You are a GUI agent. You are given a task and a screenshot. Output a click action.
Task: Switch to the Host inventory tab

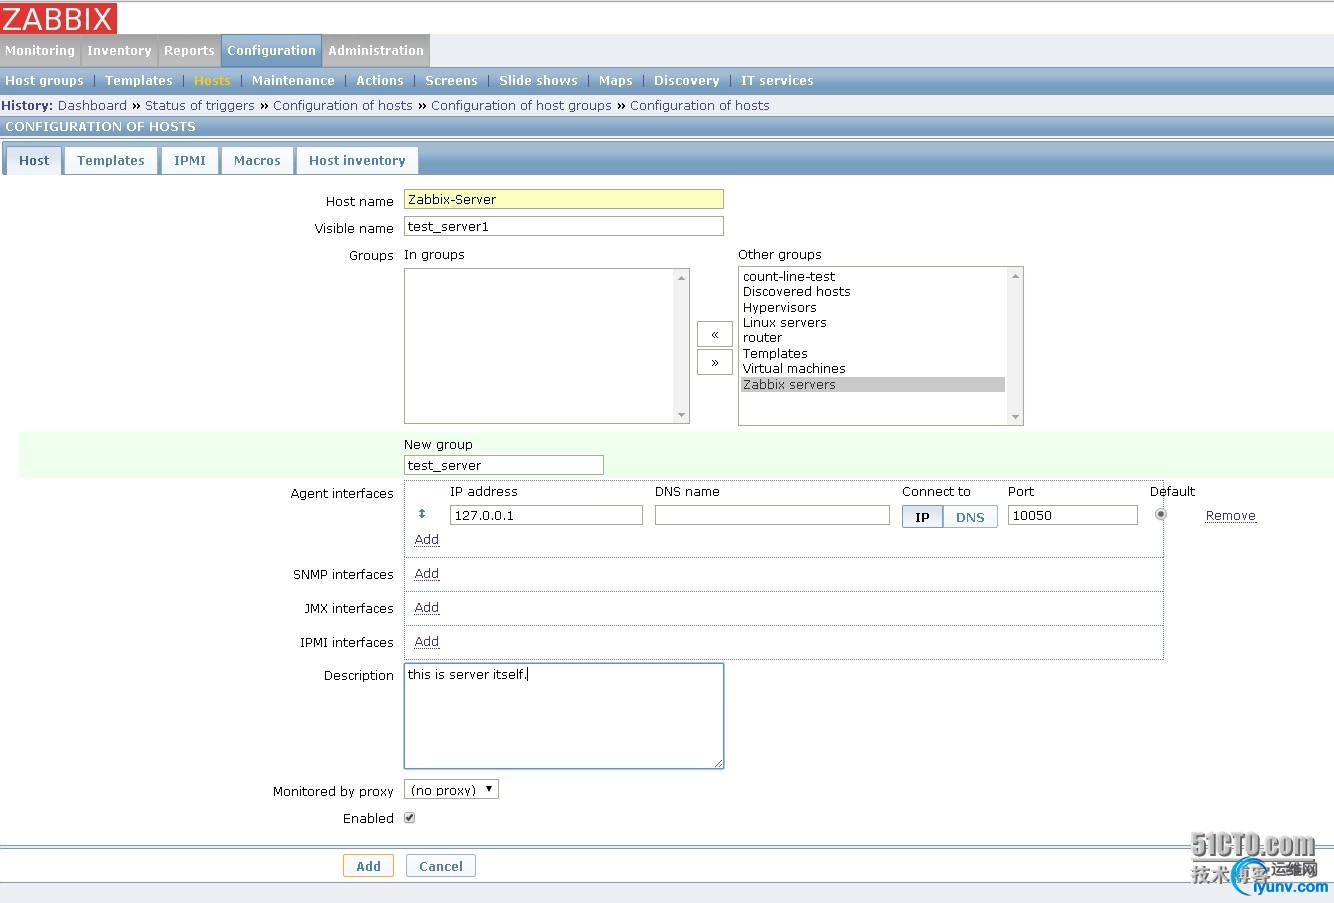pyautogui.click(x=357, y=160)
